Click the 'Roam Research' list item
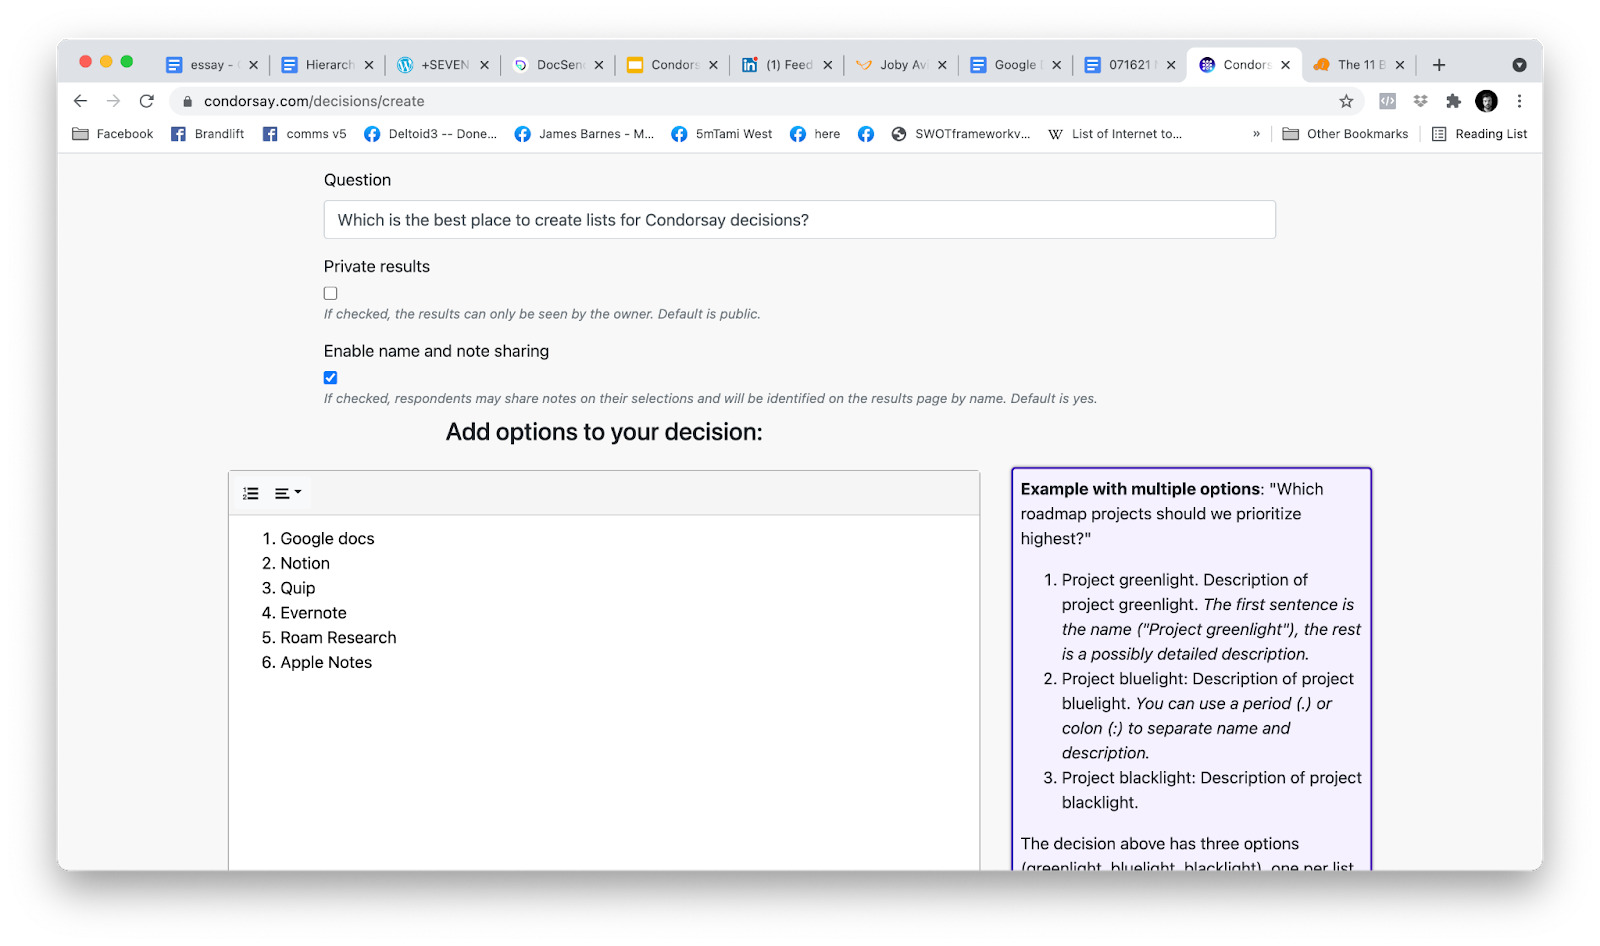 coord(338,638)
